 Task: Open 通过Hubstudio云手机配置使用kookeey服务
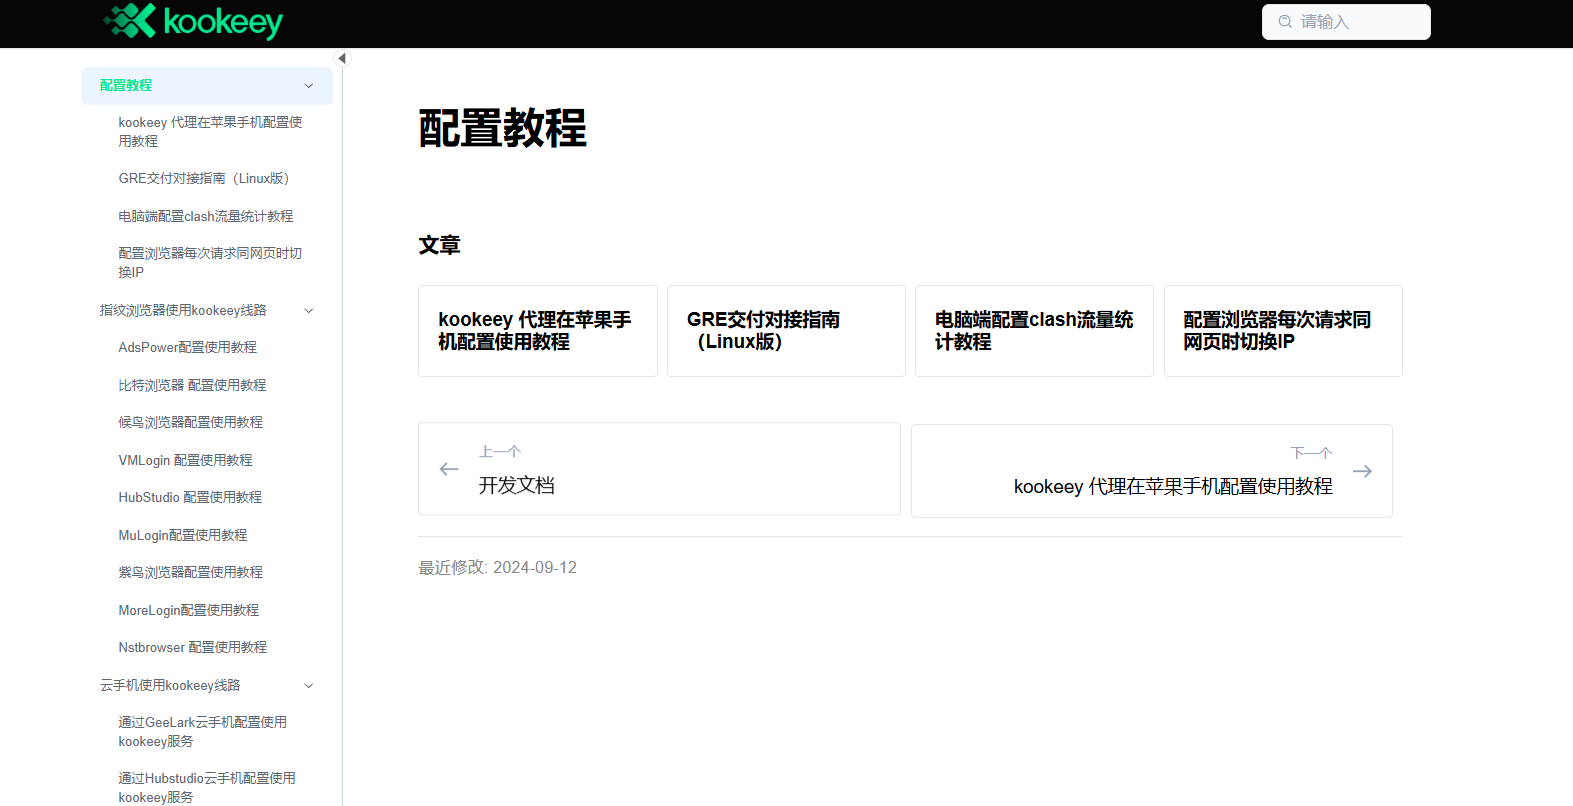pos(207,788)
